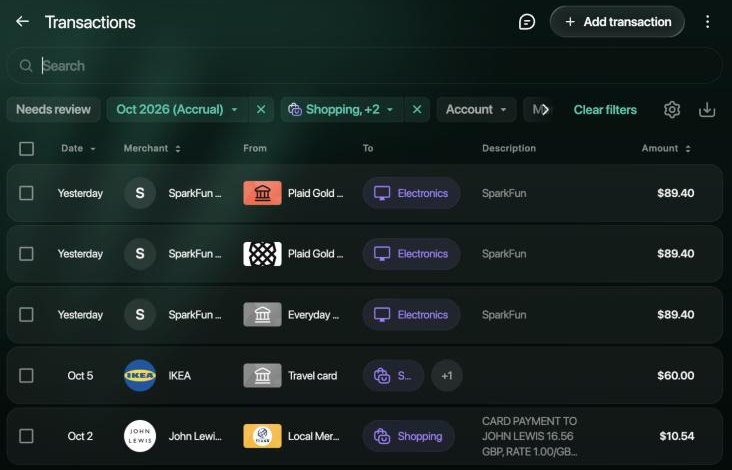Screen dimensions: 732x470
Task: Click the Shopping tag on John Lewis row
Action: [x=408, y=436]
